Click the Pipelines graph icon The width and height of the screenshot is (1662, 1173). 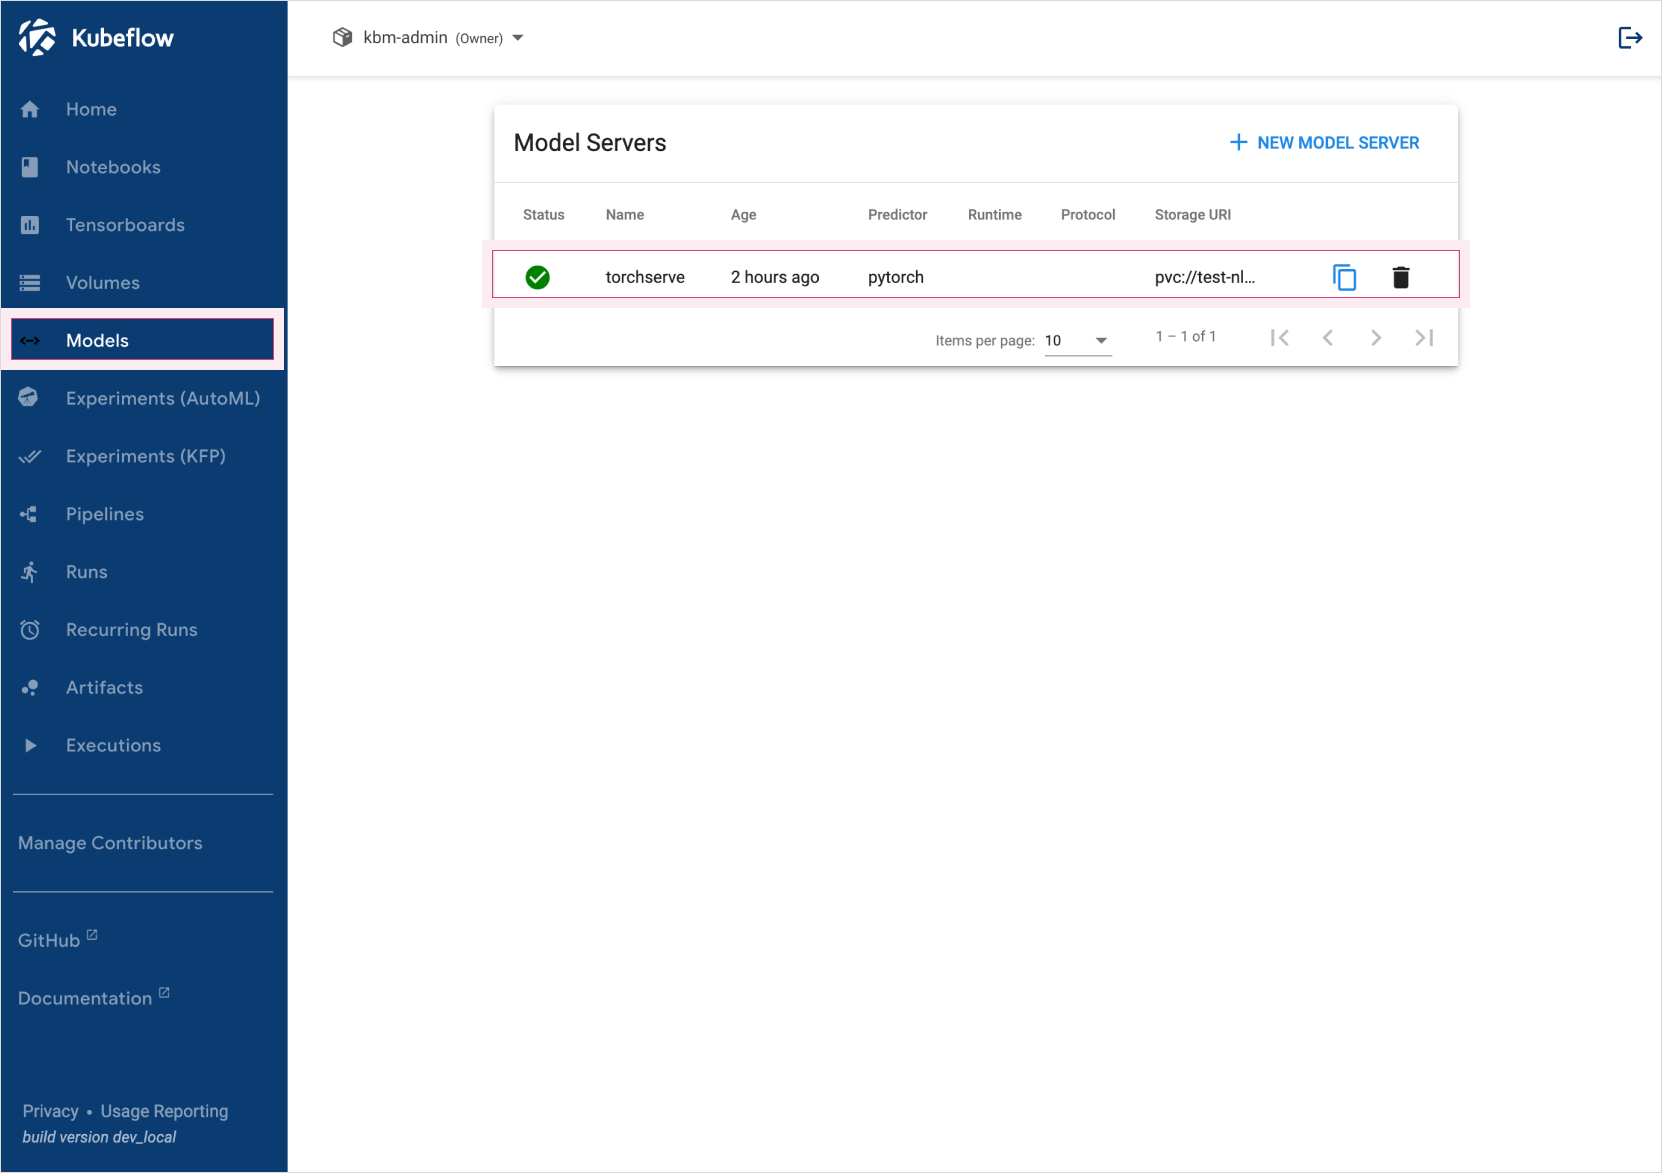[29, 514]
